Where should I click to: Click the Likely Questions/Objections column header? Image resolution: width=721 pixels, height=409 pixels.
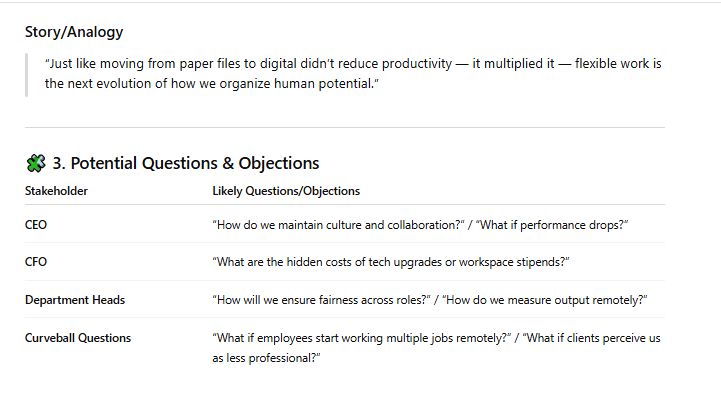(286, 191)
